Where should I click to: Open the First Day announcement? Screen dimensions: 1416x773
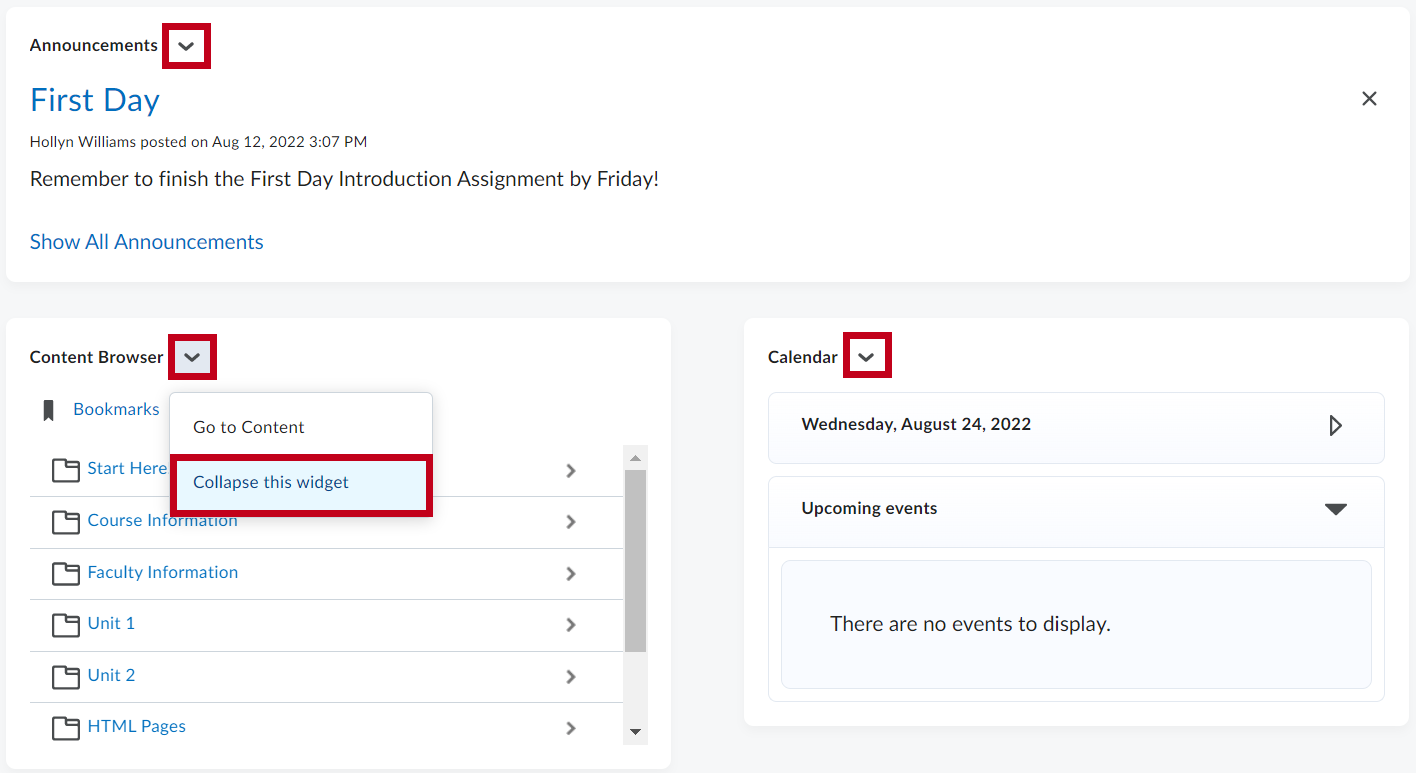point(94,100)
